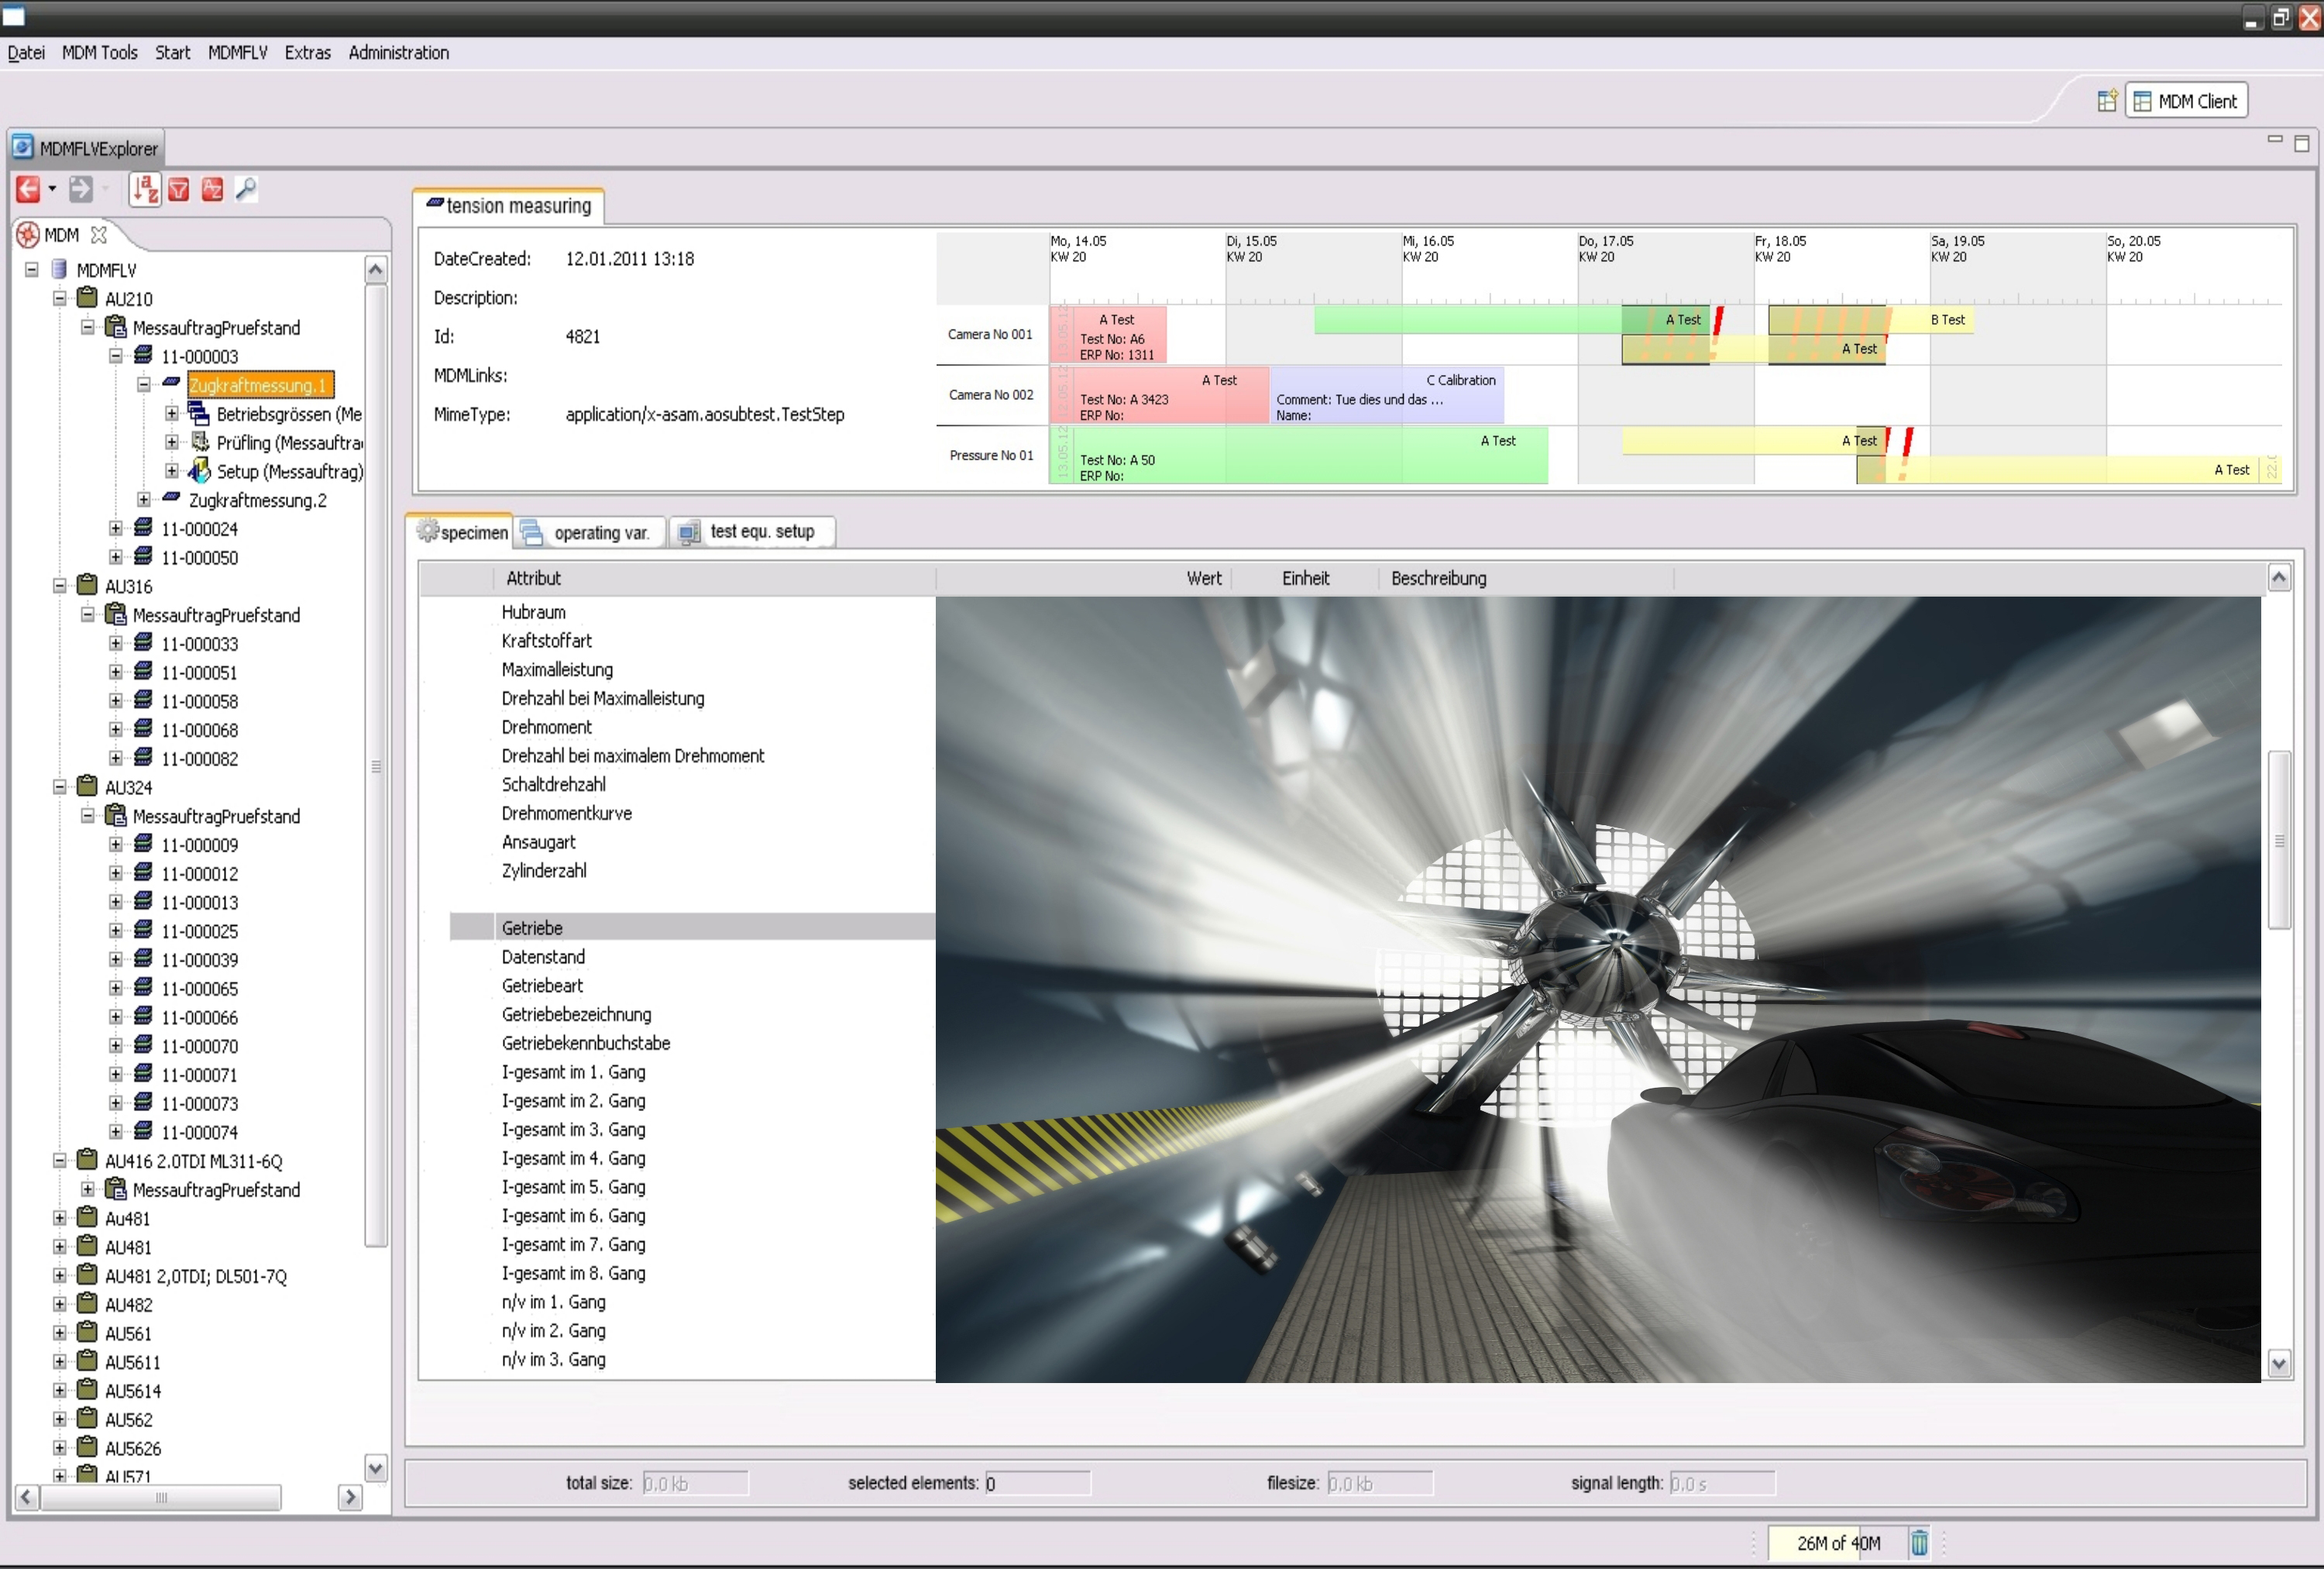Collapse the Zugkraftmessung.1 node
Viewport: 2324px width, 1569px height.
pos(144,385)
